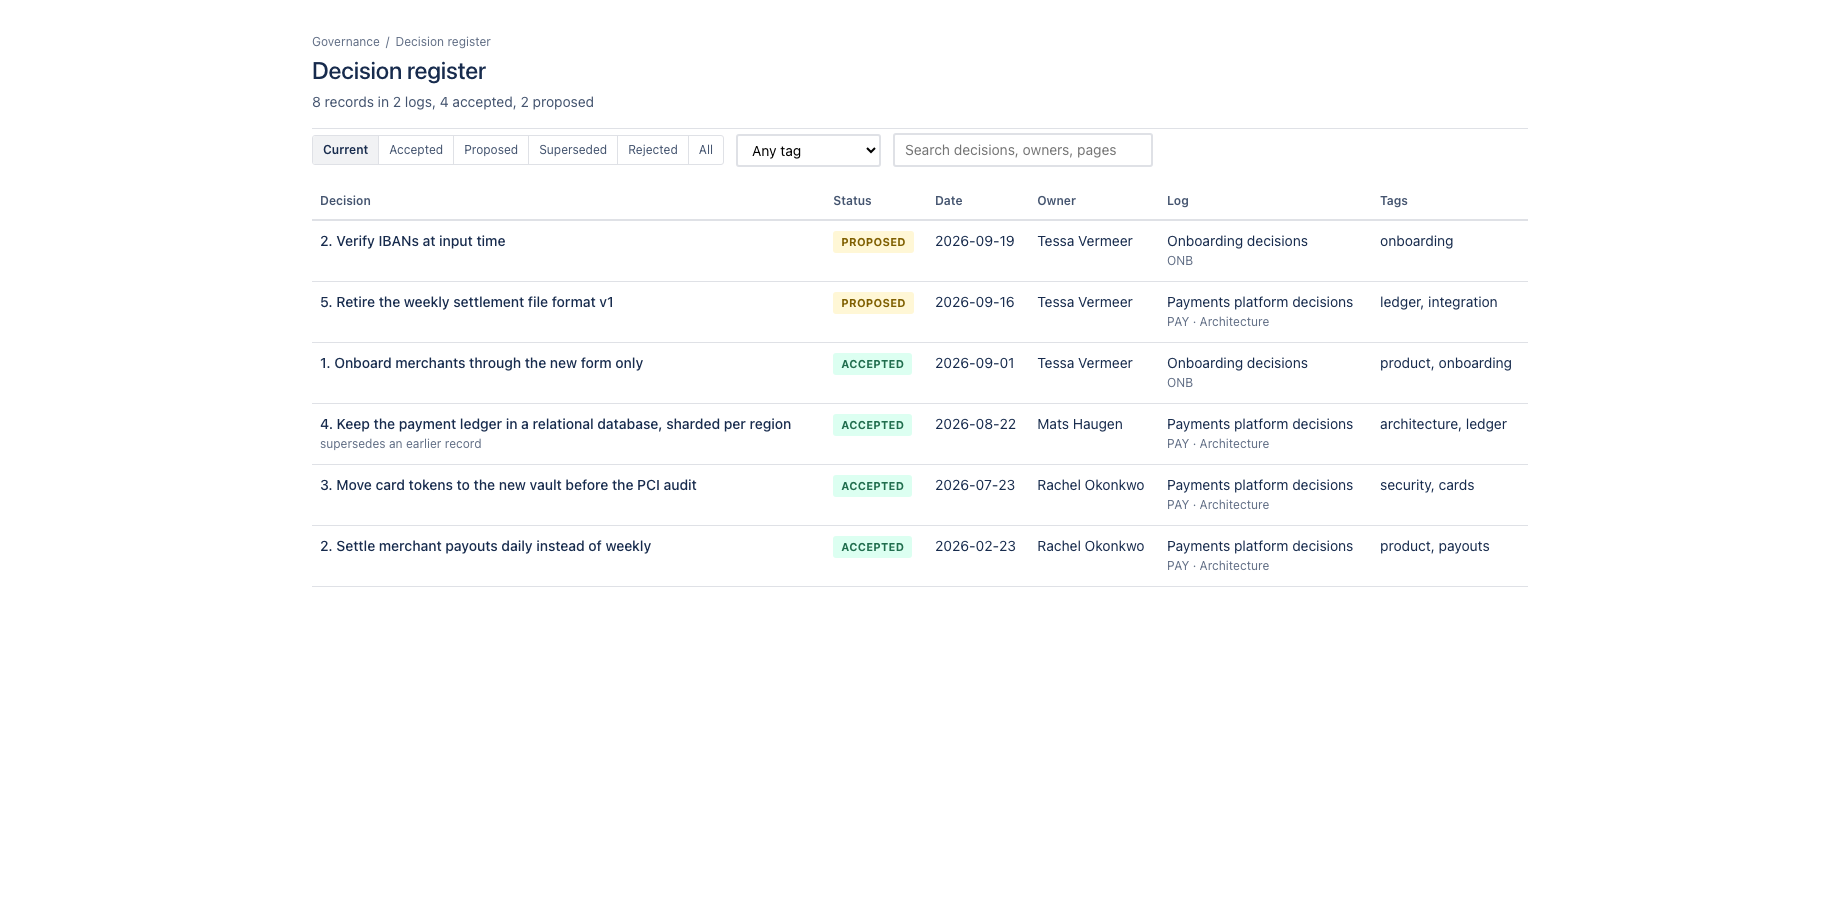This screenshot has height=900, width=1840.
Task: Open Keep the payment ledger decision
Action: tap(555, 424)
